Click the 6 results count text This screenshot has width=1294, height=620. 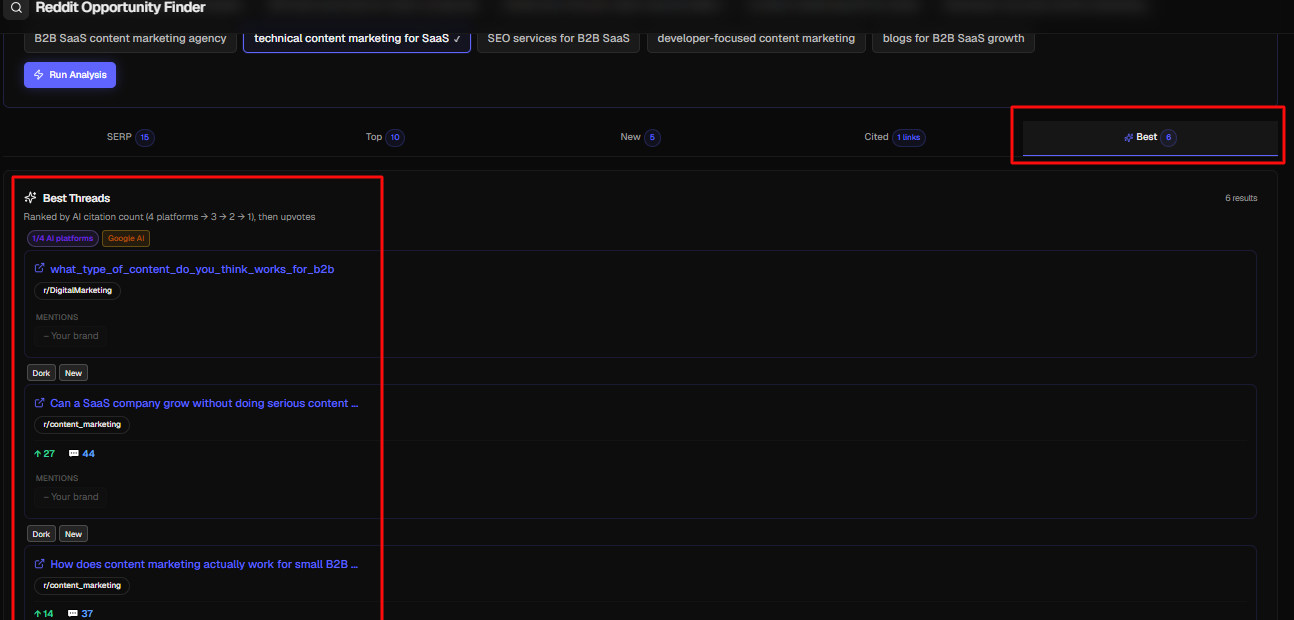1241,198
